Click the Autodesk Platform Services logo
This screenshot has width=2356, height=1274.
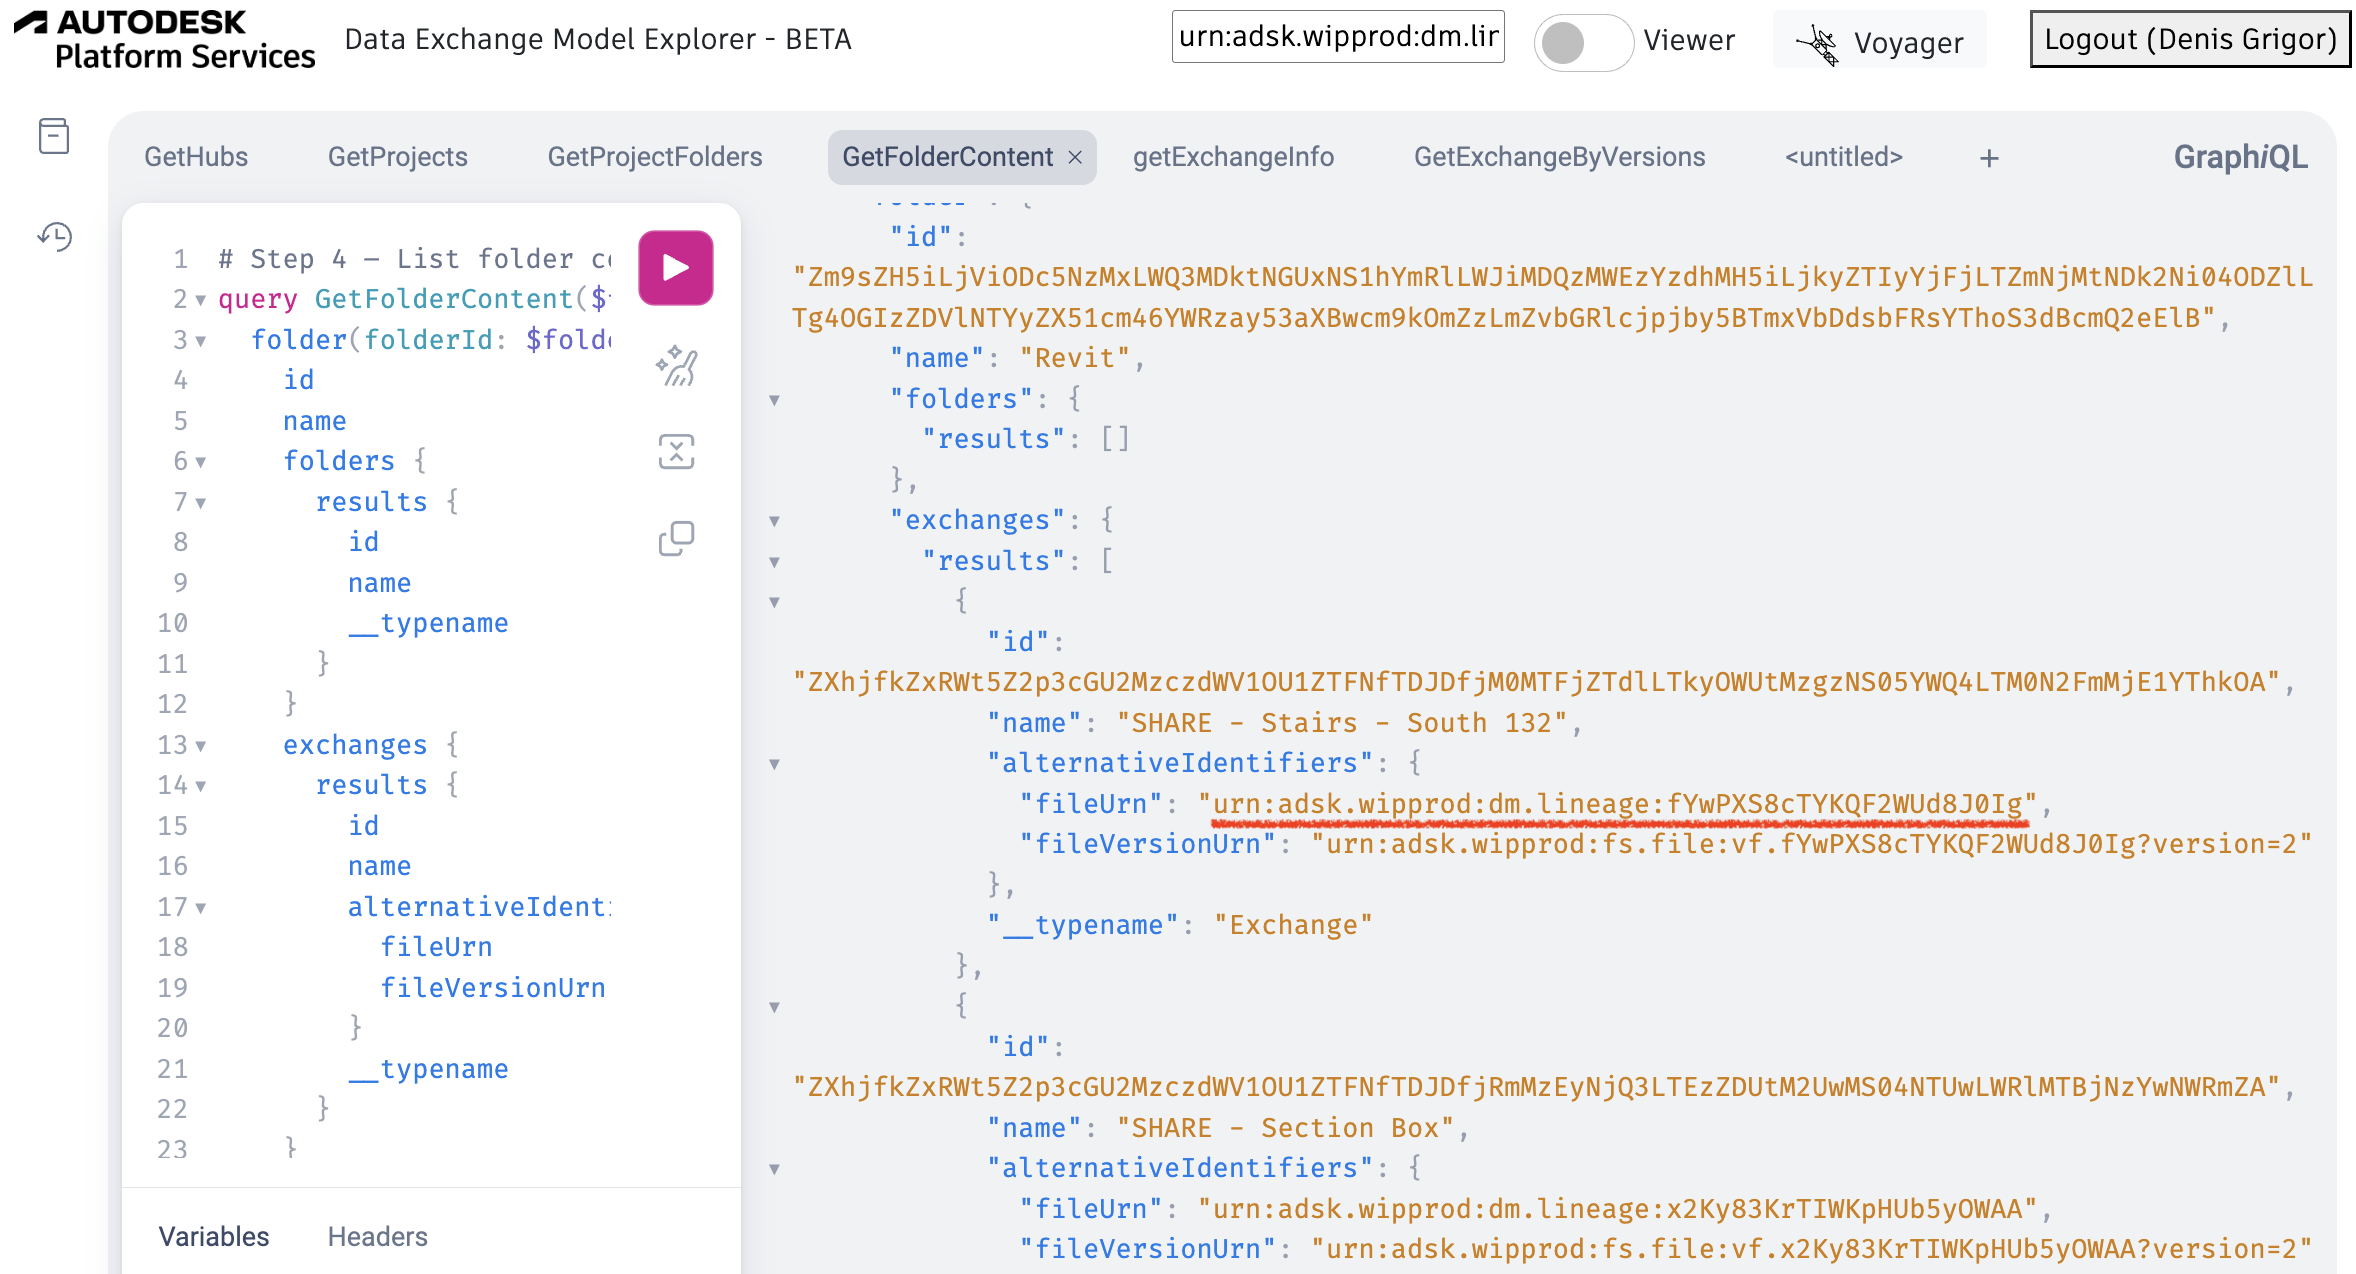coord(165,40)
